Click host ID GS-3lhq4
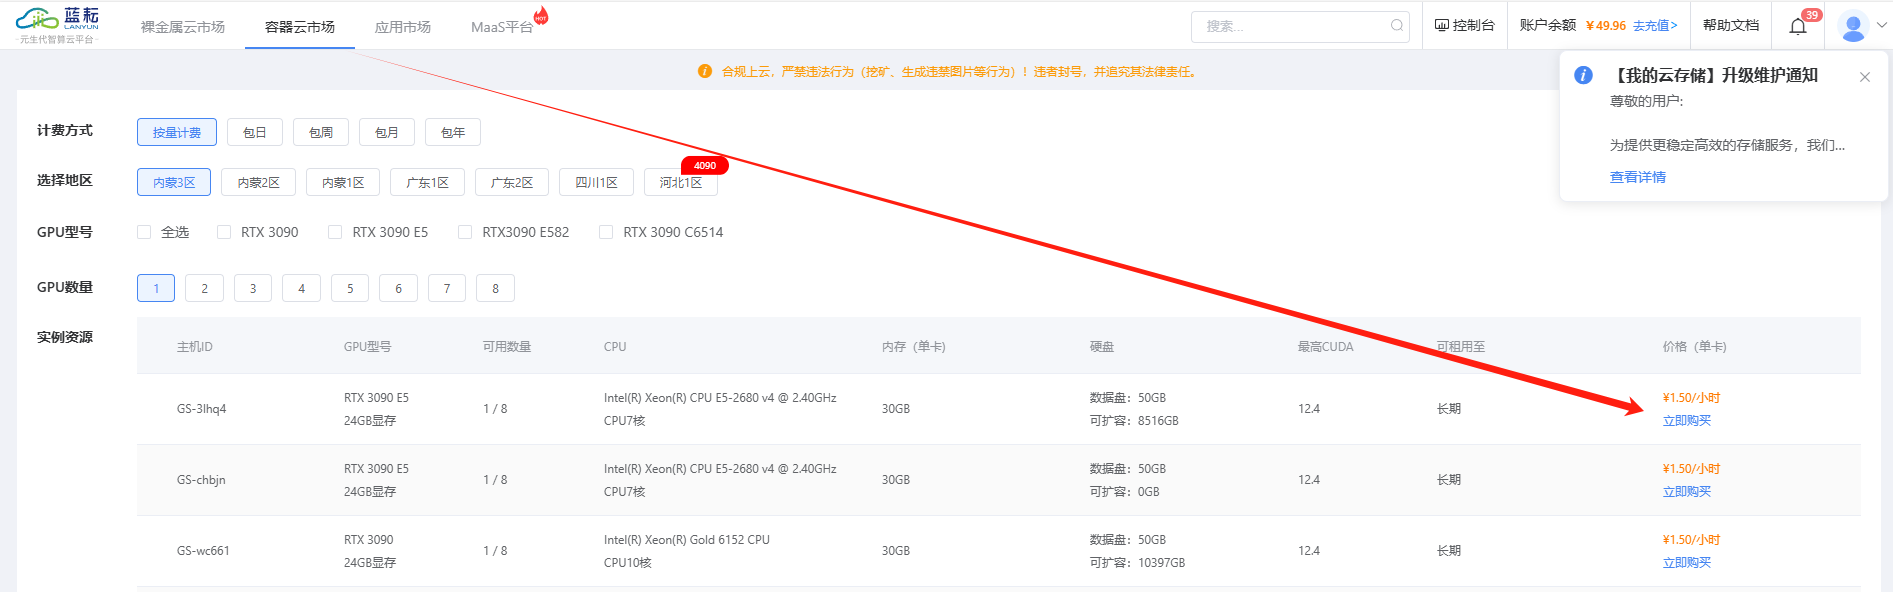Viewport: 1893px width, 592px height. coord(202,409)
